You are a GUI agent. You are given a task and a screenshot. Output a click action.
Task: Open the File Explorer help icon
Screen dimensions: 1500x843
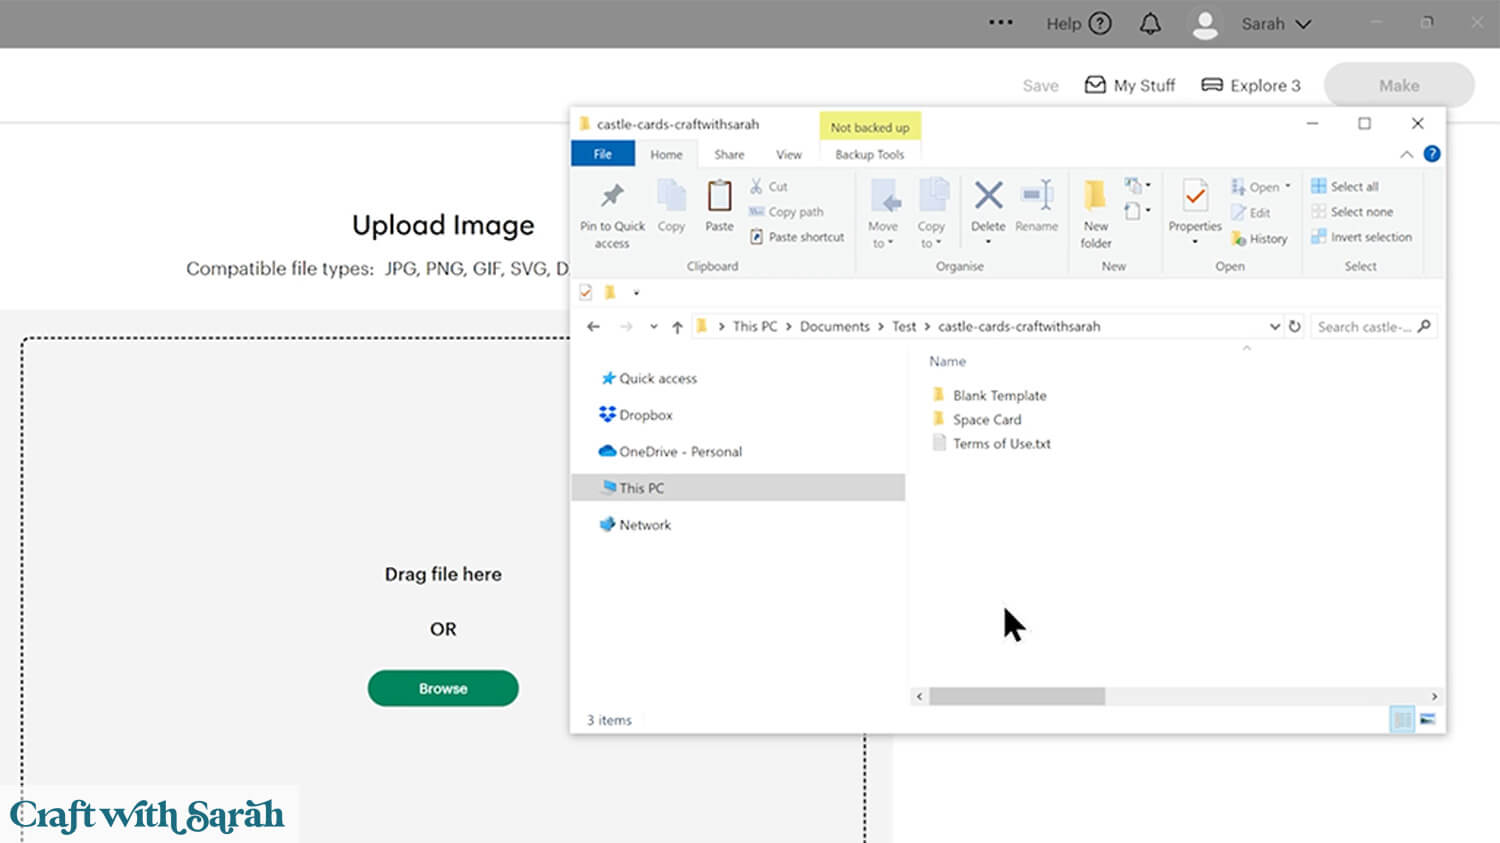pyautogui.click(x=1432, y=154)
